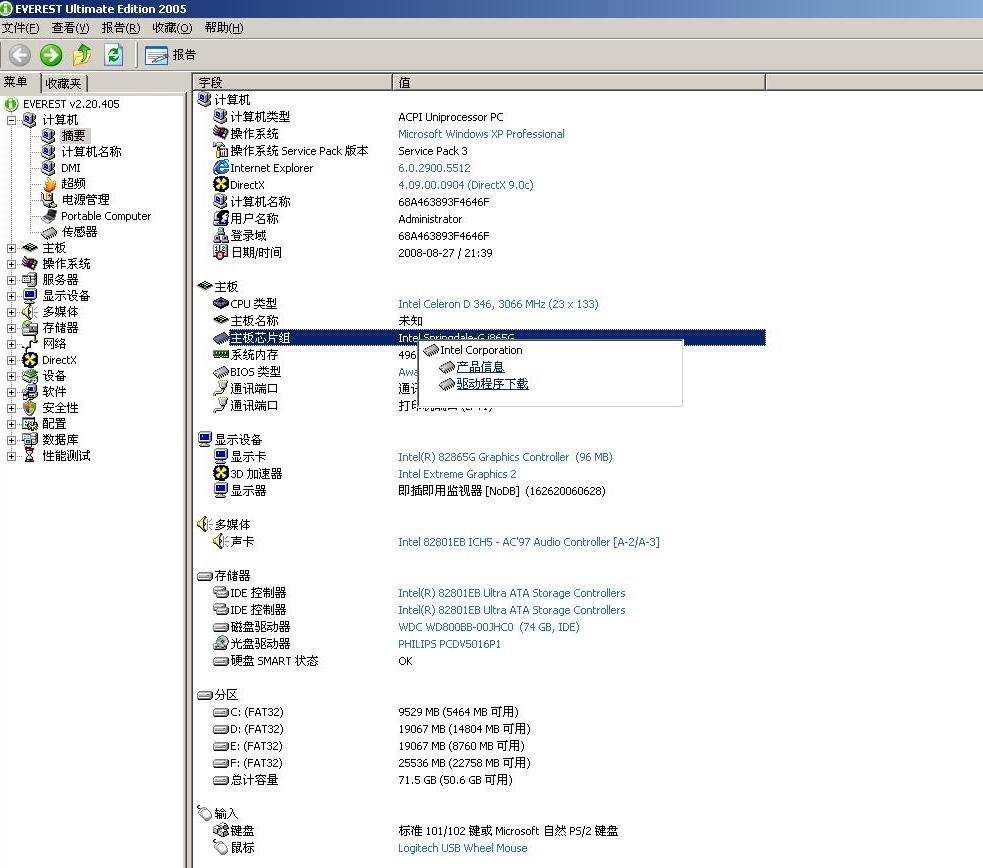The height and width of the screenshot is (868, 983).
Task: Expand the 网络 tree node
Action: [x=11, y=344]
